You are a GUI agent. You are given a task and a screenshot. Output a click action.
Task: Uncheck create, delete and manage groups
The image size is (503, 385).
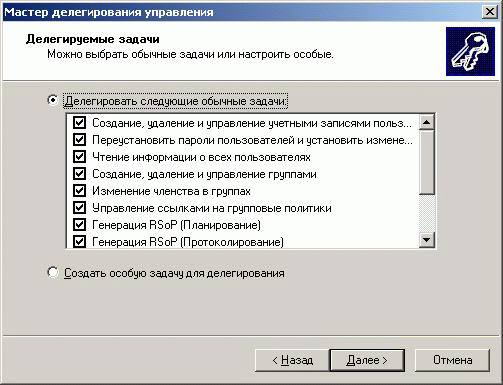click(79, 174)
